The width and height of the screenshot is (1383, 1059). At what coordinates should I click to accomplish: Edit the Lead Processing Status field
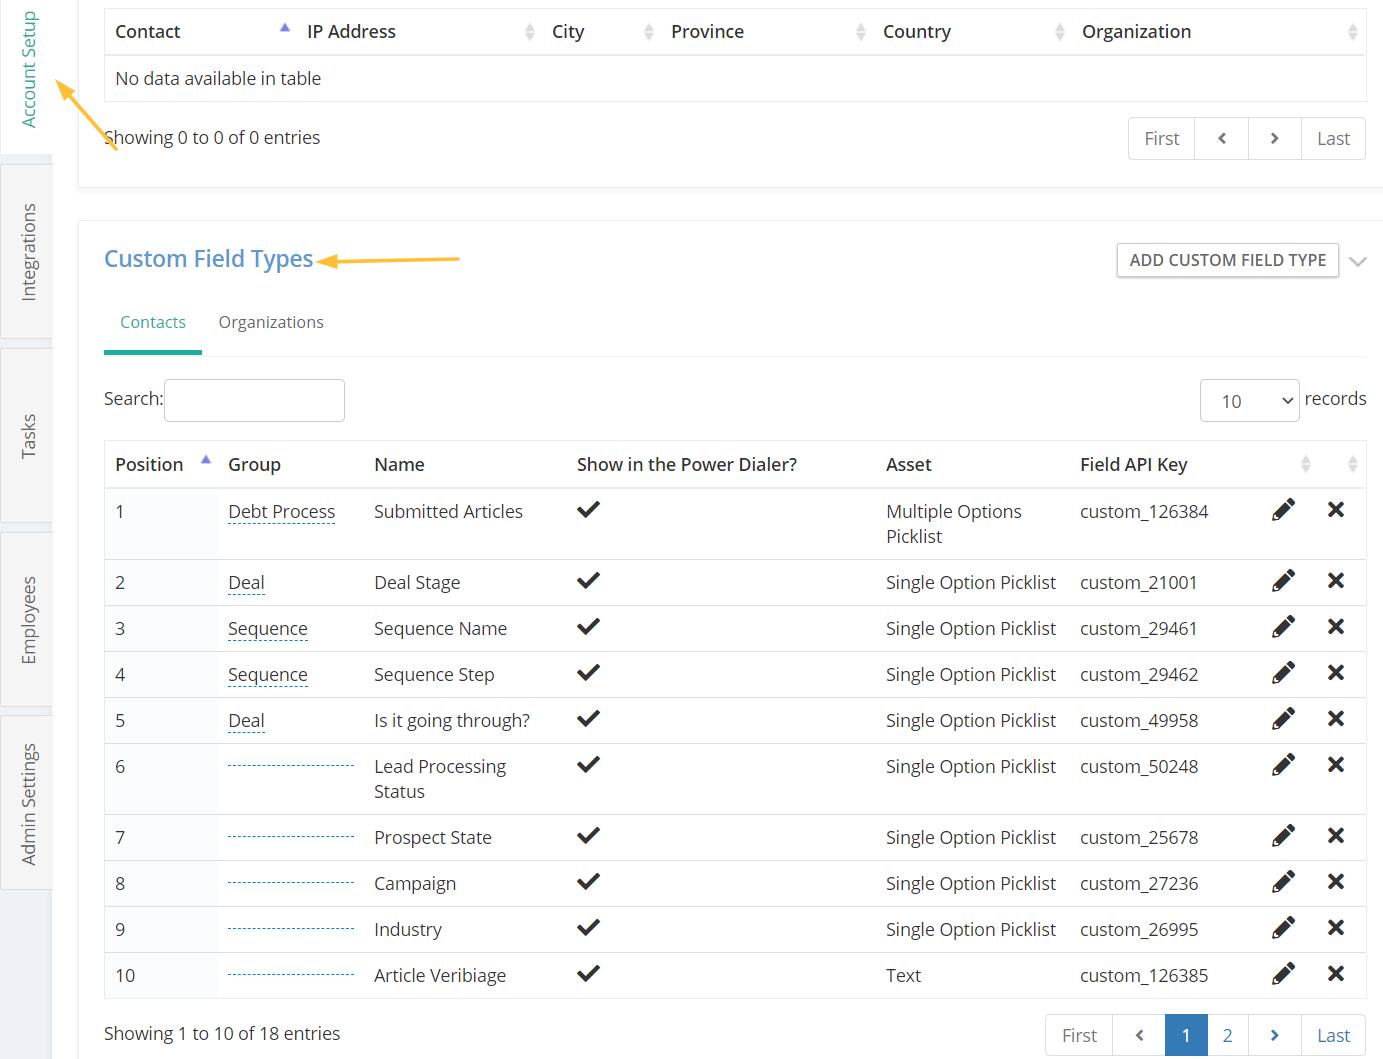[1283, 765]
